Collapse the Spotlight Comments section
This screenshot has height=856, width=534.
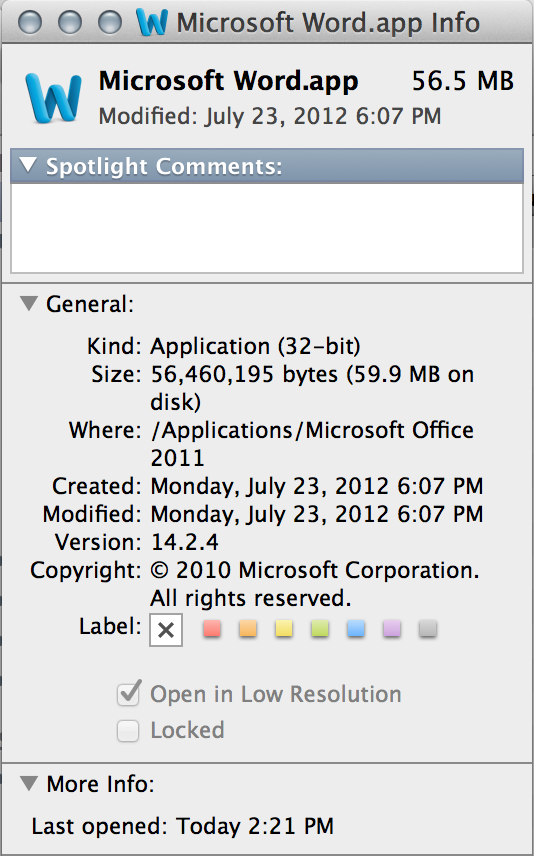pyautogui.click(x=28, y=164)
